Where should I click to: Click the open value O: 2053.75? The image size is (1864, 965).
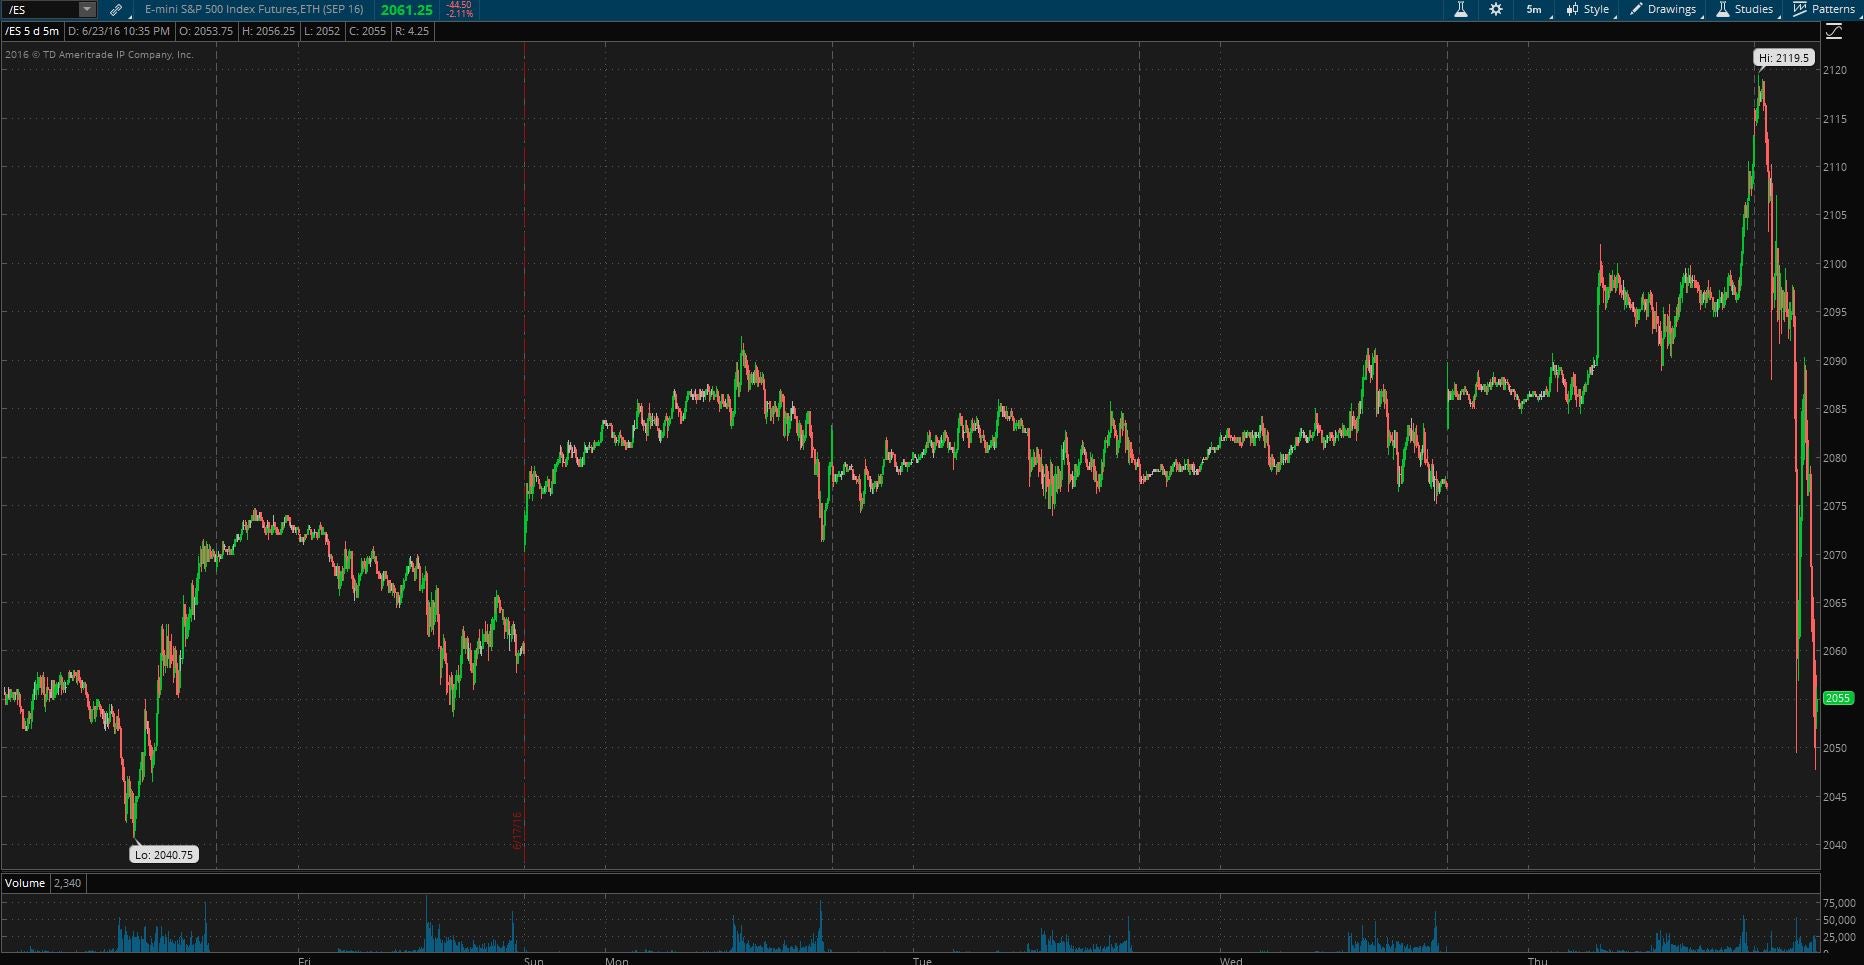206,31
